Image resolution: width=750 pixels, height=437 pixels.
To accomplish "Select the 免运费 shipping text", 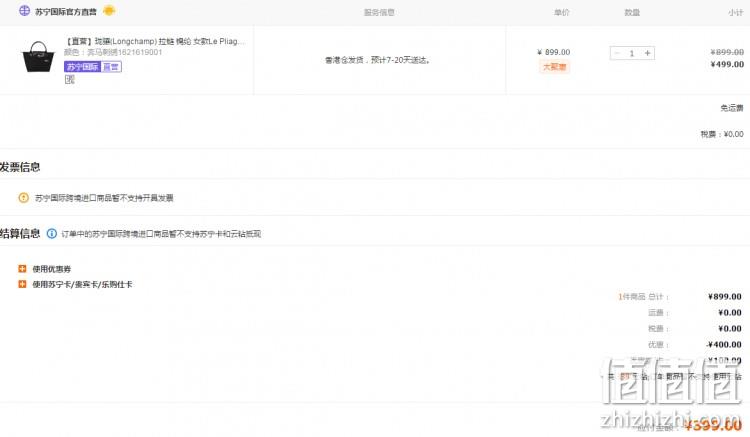I will pos(732,108).
